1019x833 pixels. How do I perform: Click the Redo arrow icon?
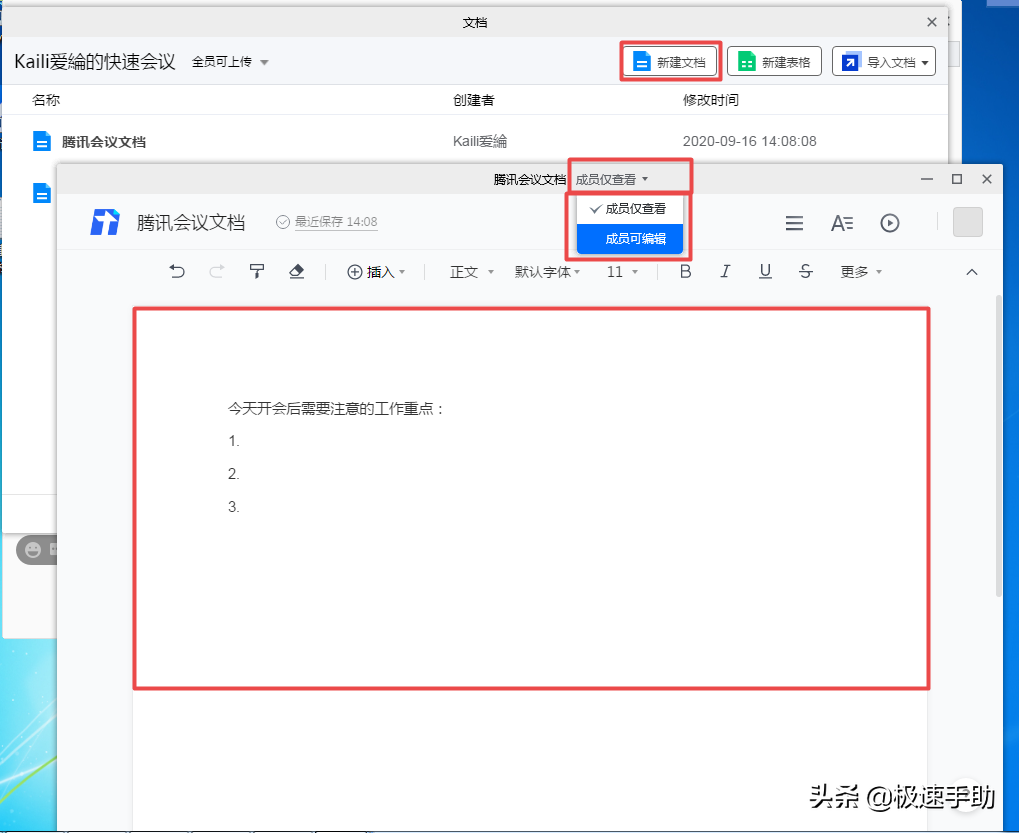click(217, 272)
